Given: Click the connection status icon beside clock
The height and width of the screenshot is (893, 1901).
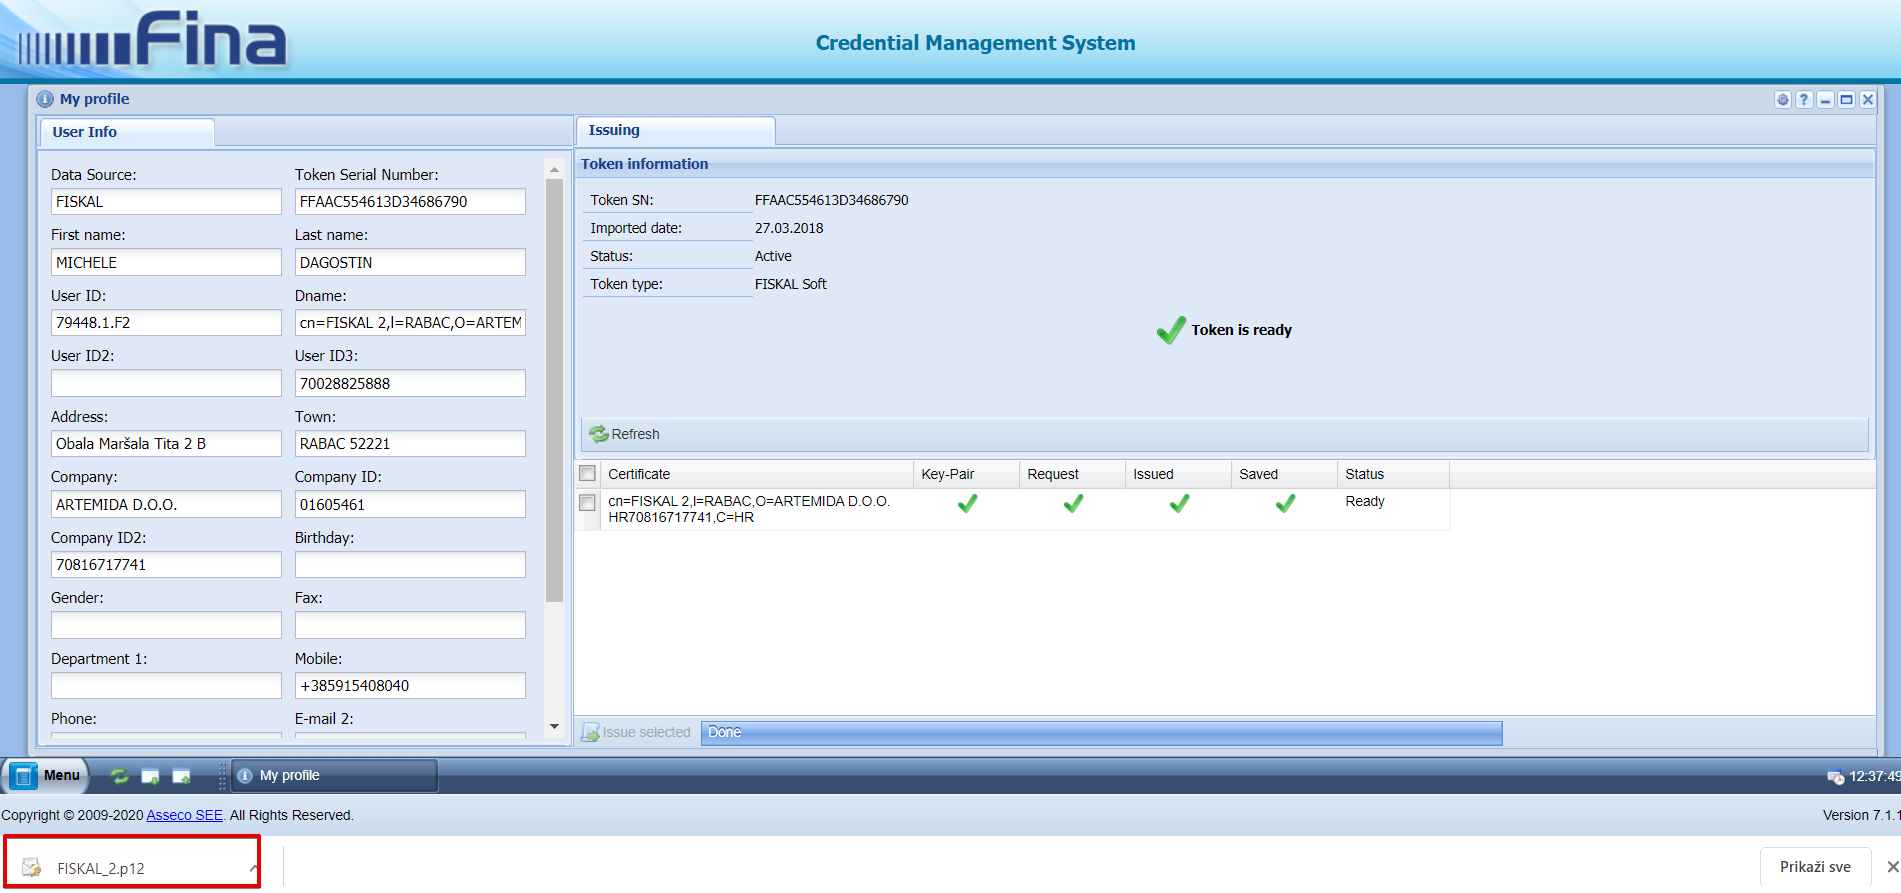Looking at the screenshot, I should pyautogui.click(x=1835, y=777).
